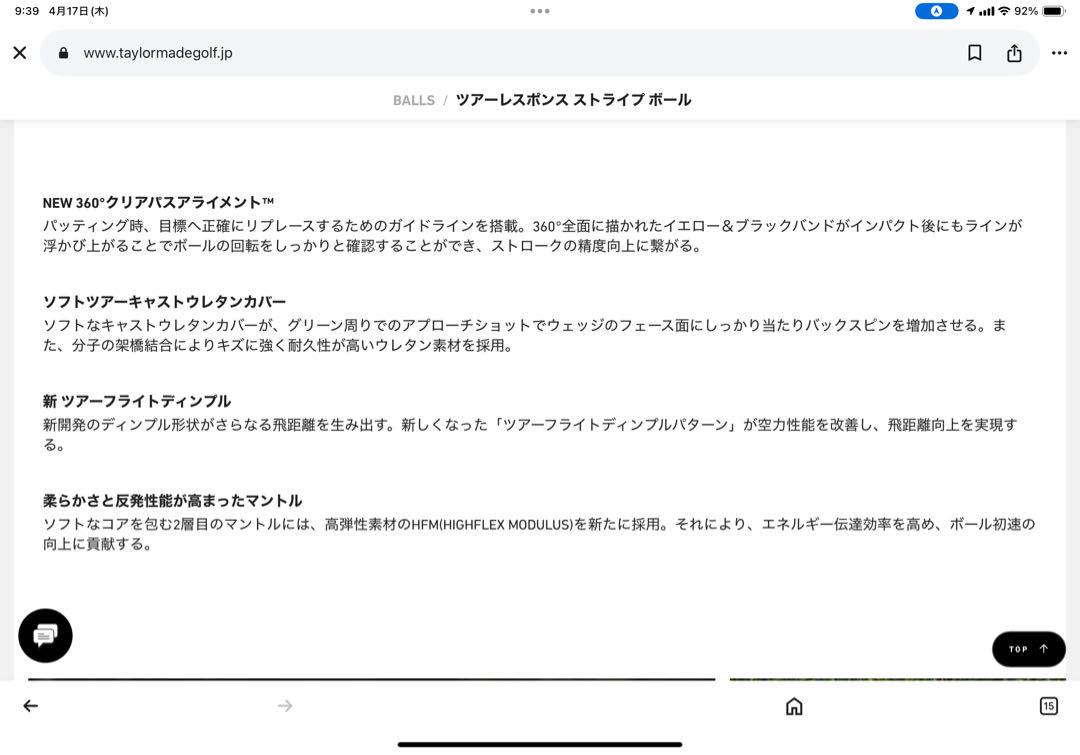Show the 15 open tabs switcher
This screenshot has height=755, width=1080.
pos(1048,706)
